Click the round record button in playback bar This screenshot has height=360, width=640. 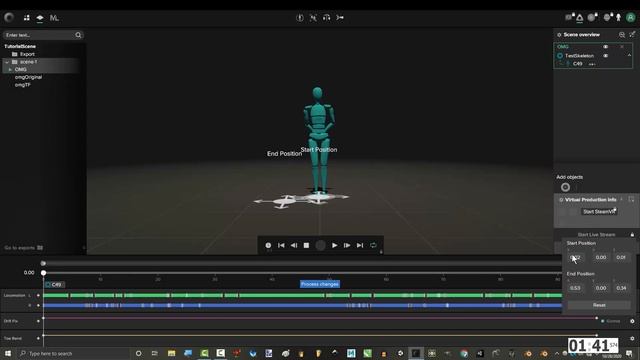point(321,245)
